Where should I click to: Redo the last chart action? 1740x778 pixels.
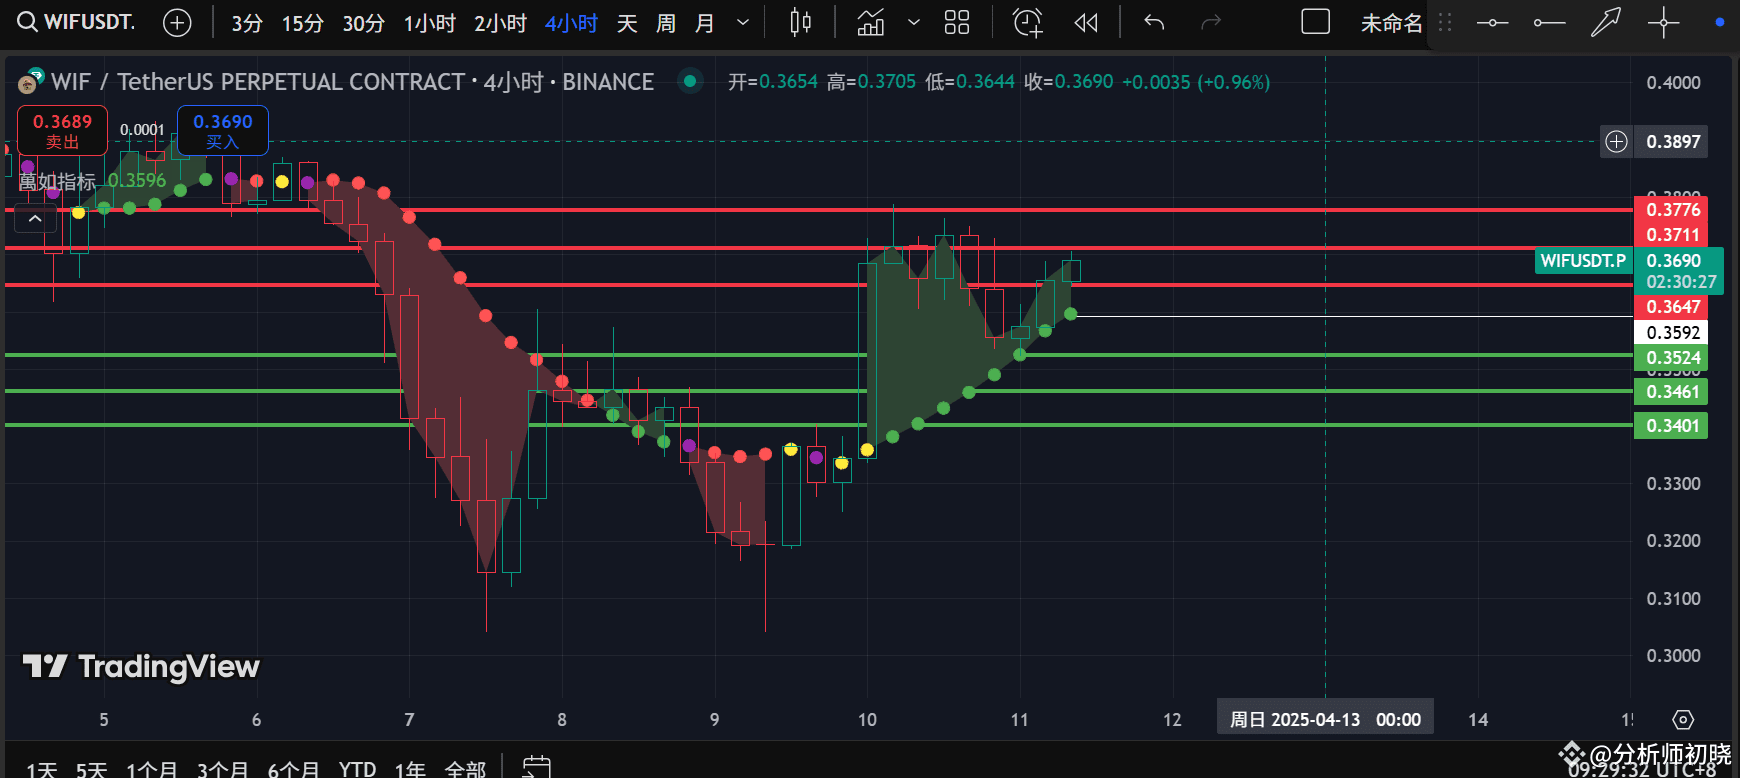click(1211, 22)
